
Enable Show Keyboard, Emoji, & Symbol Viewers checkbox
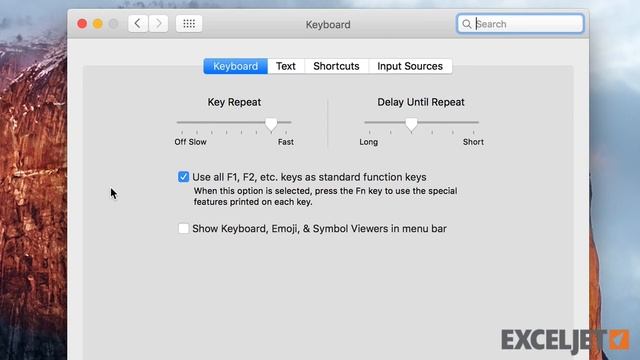pyautogui.click(x=183, y=228)
